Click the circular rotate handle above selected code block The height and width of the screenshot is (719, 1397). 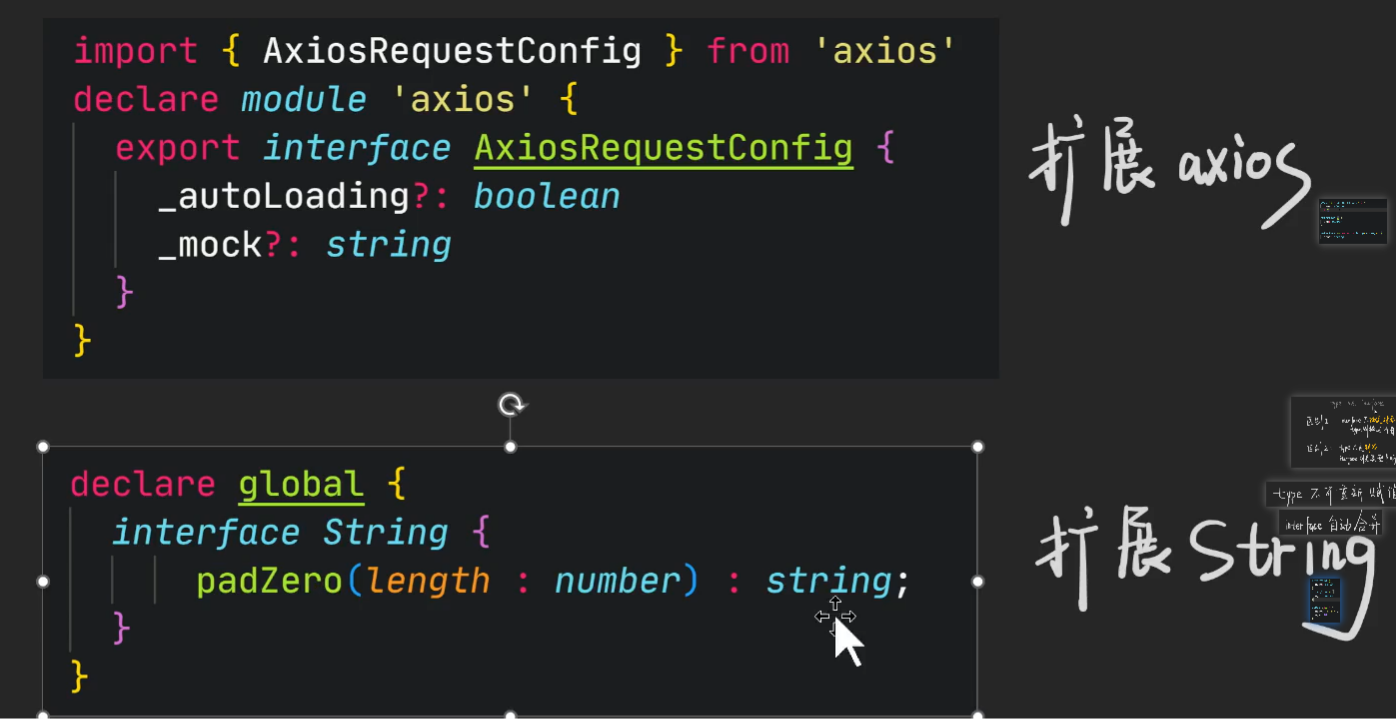pos(511,405)
